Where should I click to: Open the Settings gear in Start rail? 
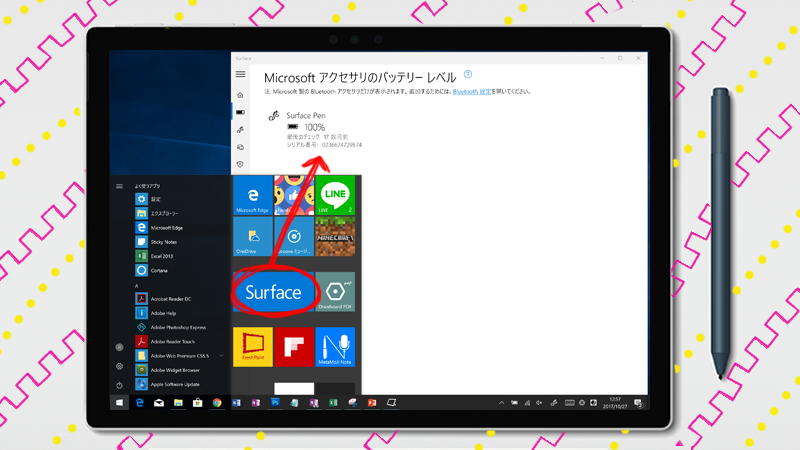tap(119, 366)
